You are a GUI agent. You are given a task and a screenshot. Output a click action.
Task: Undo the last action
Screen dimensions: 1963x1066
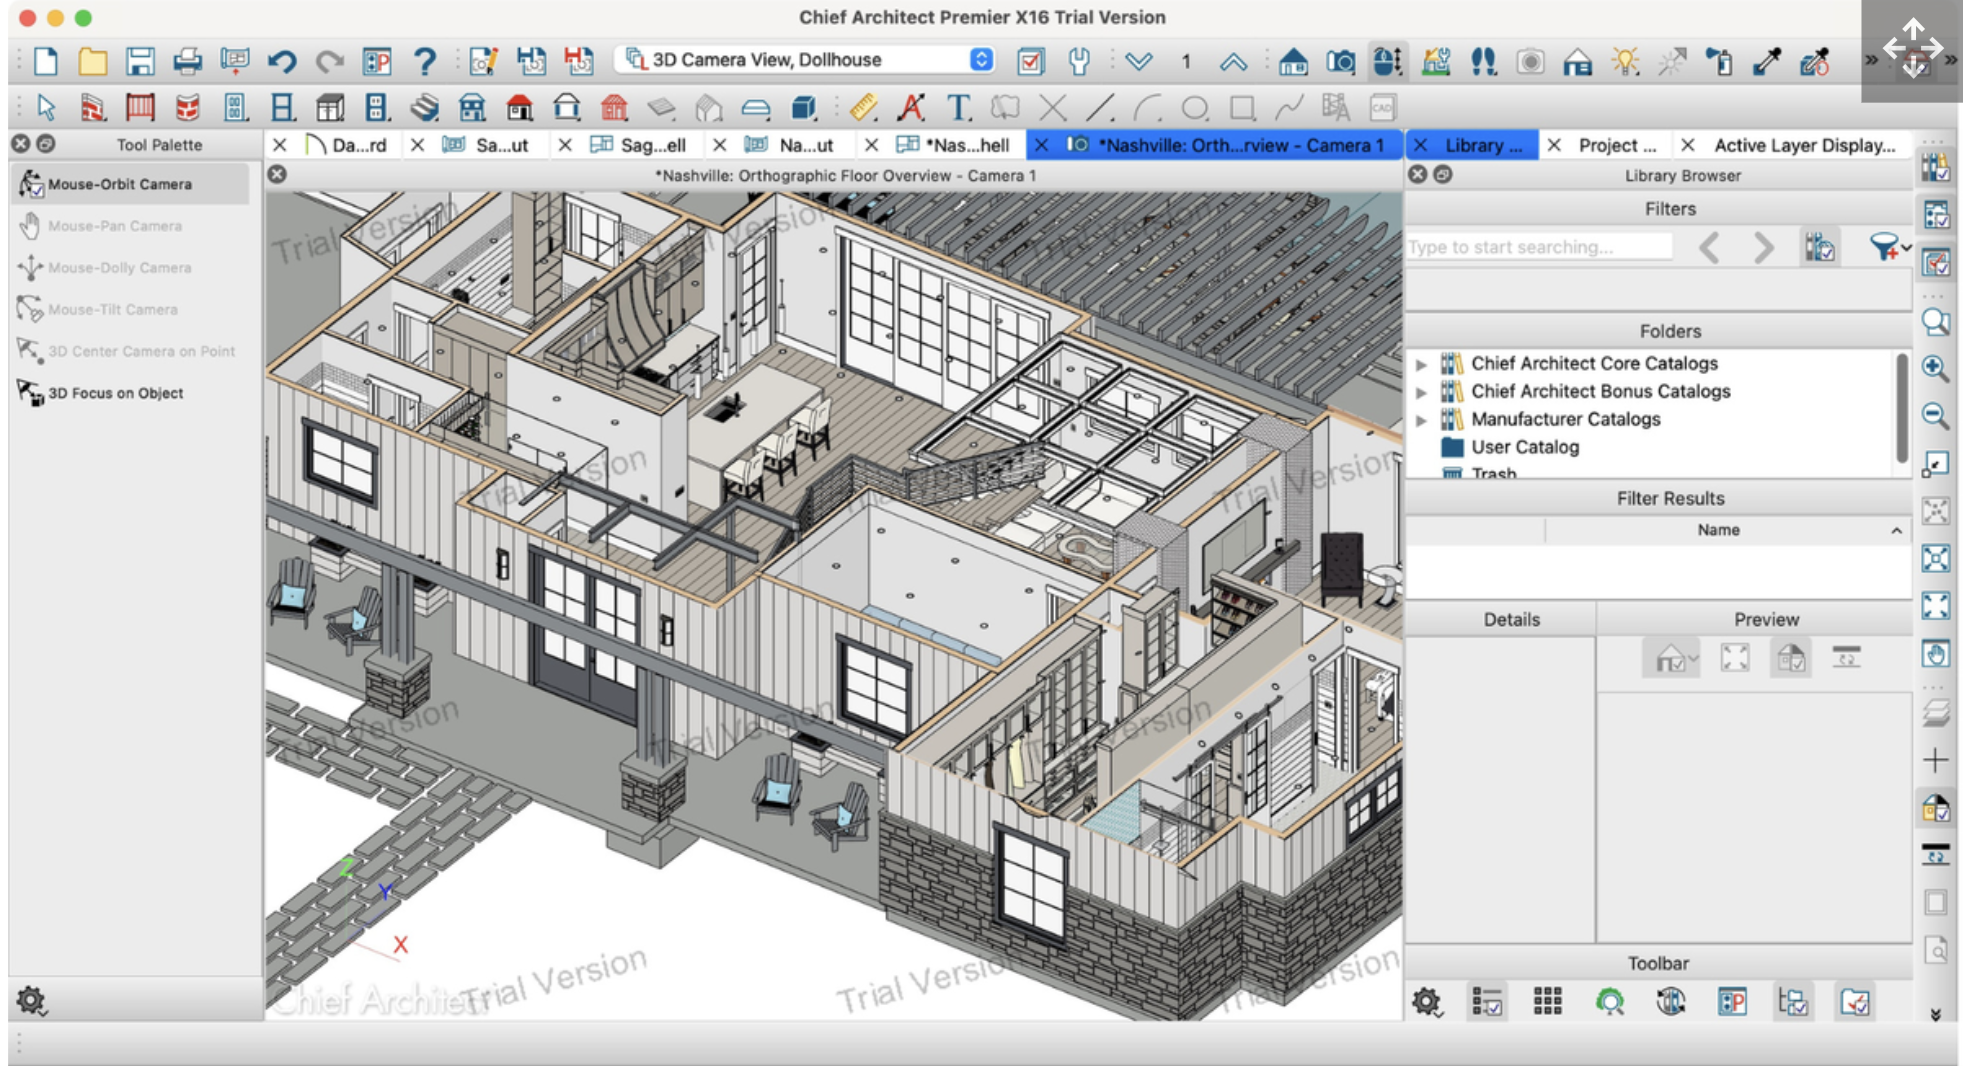click(282, 61)
